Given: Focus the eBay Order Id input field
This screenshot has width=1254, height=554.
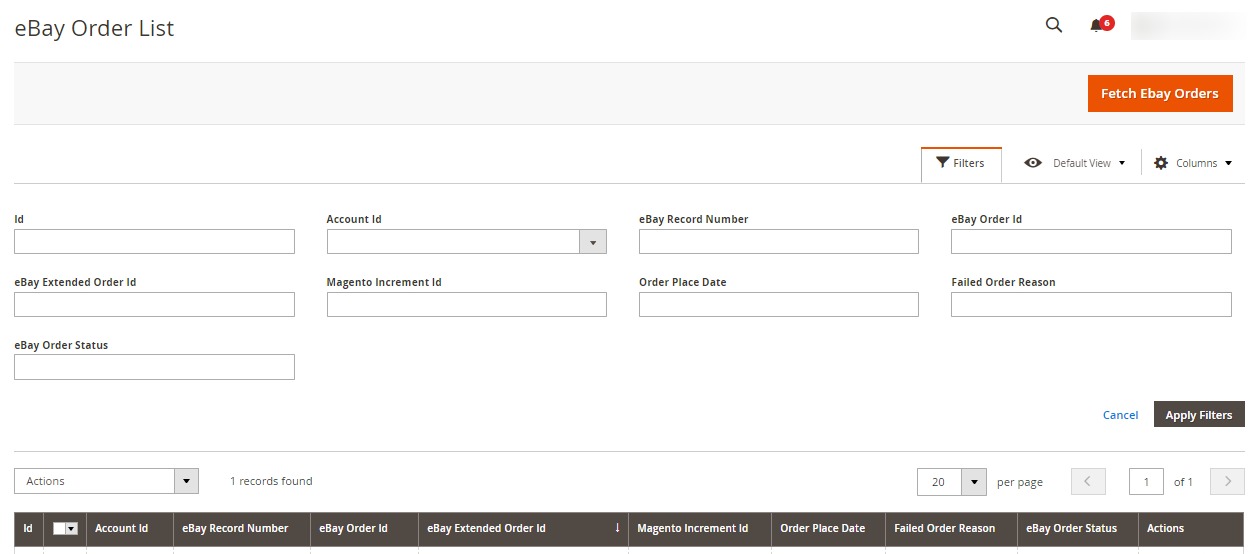Looking at the screenshot, I should [1091, 242].
